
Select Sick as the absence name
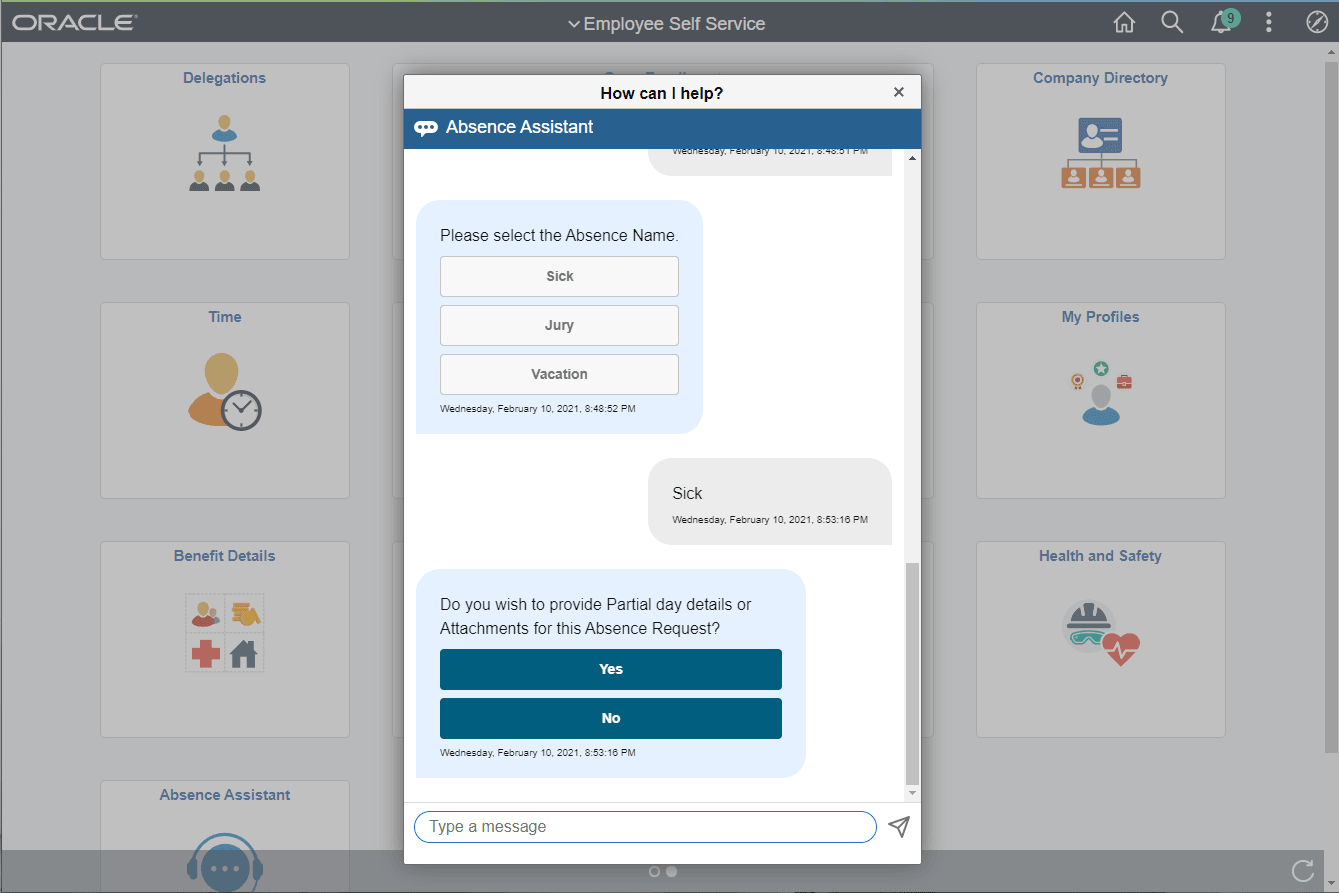click(x=559, y=276)
